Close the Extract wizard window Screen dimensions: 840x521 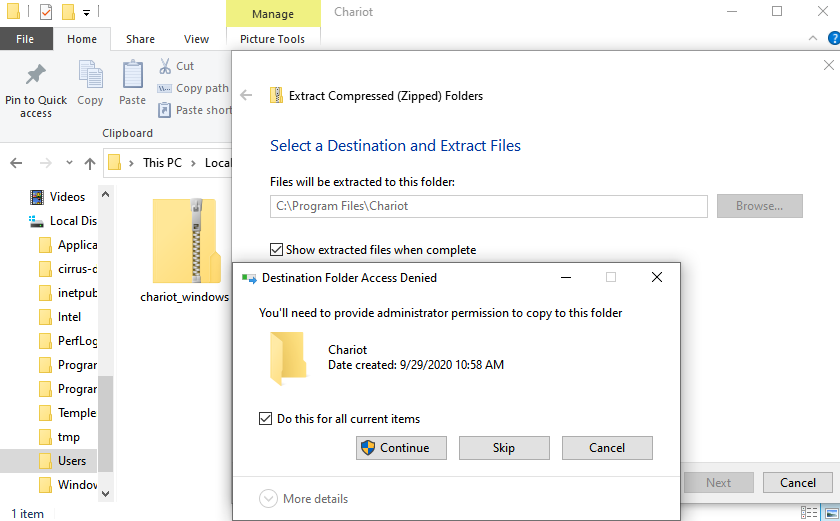pos(828,65)
